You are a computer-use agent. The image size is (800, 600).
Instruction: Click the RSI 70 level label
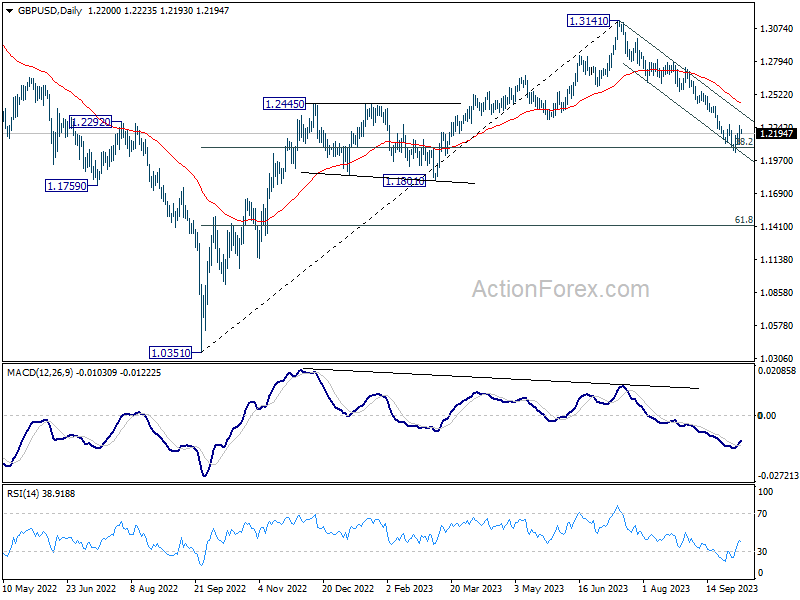click(762, 514)
